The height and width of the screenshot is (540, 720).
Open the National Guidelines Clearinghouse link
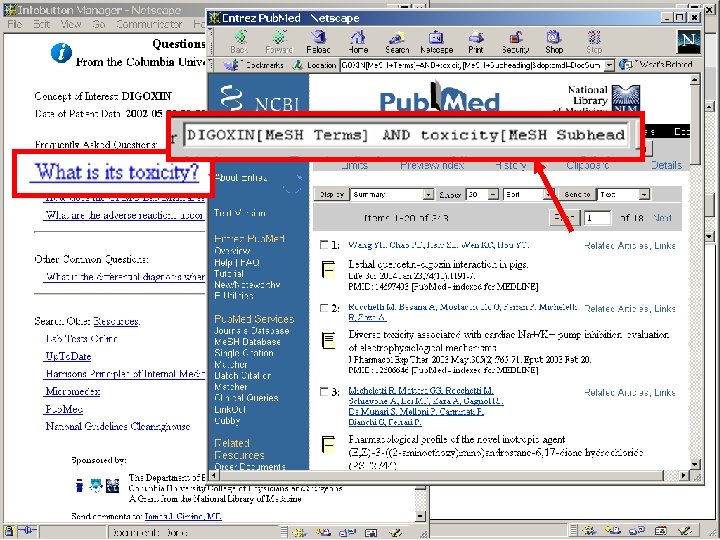click(x=118, y=426)
